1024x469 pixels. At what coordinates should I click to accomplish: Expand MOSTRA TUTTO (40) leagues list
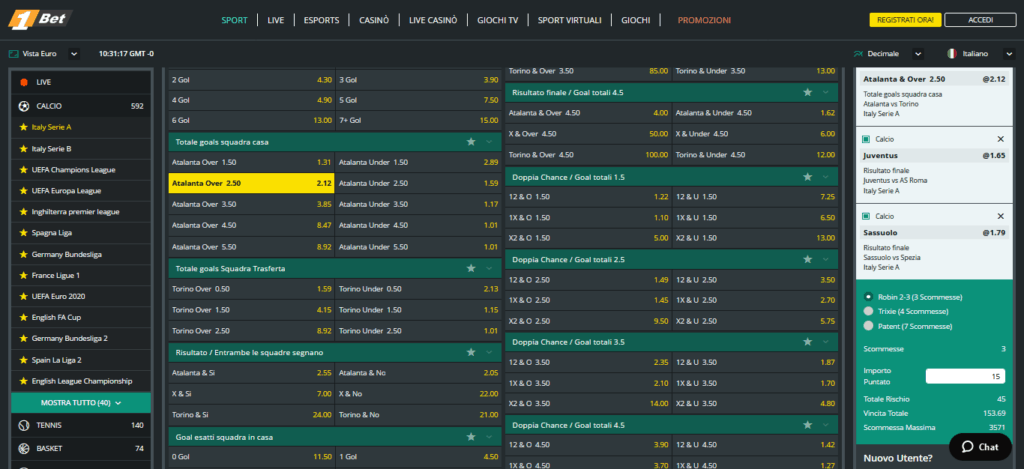pyautogui.click(x=81, y=403)
